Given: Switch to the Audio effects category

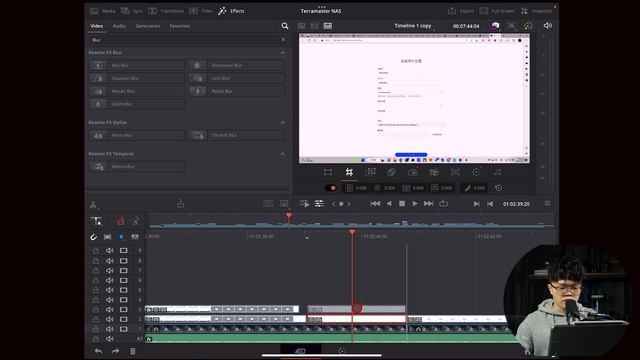Looking at the screenshot, I should 119,26.
